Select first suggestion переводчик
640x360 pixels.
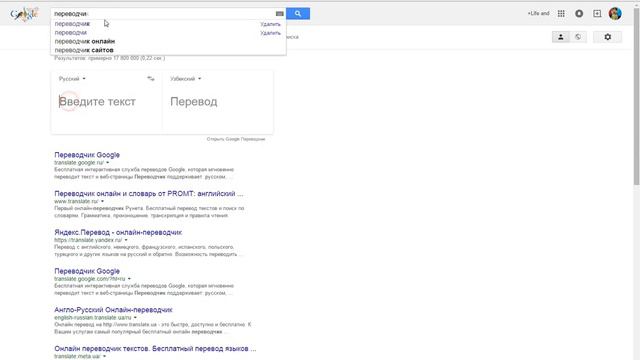[x=72, y=24]
